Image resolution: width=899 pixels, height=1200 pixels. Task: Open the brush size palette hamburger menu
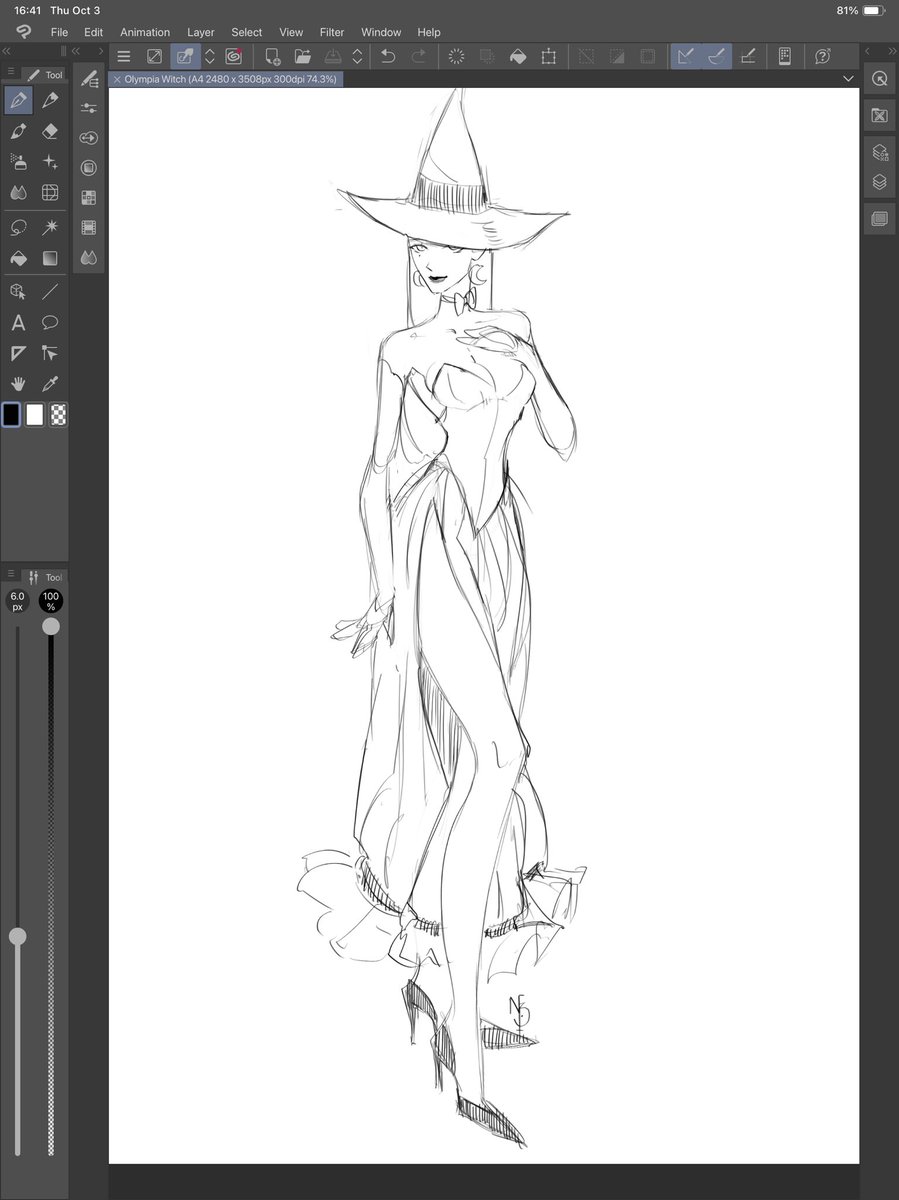click(10, 574)
